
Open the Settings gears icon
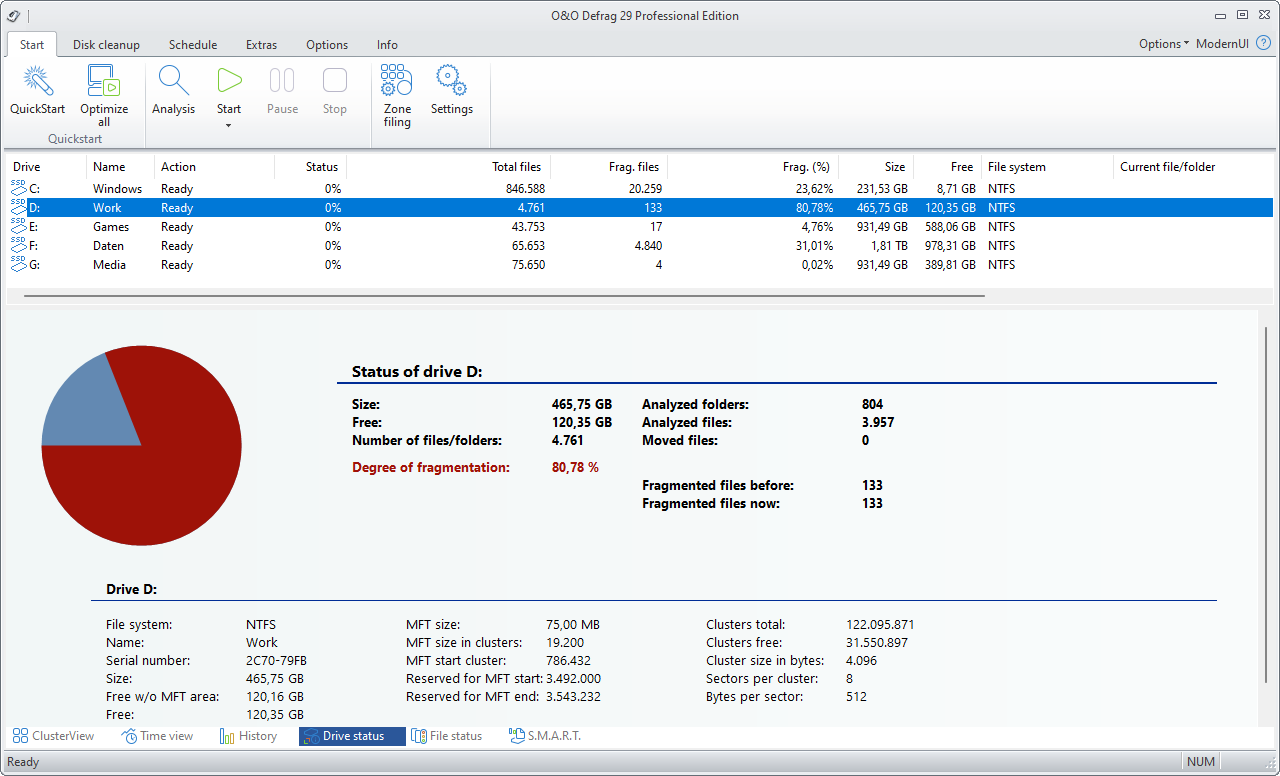pyautogui.click(x=451, y=81)
